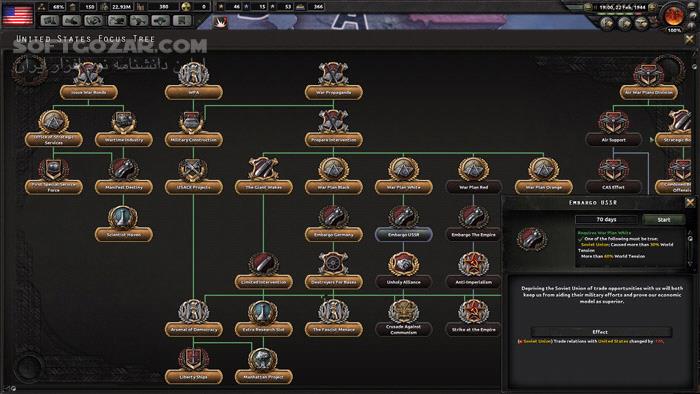Select the CAS Effort focus
The image size is (700, 394).
[x=613, y=187]
